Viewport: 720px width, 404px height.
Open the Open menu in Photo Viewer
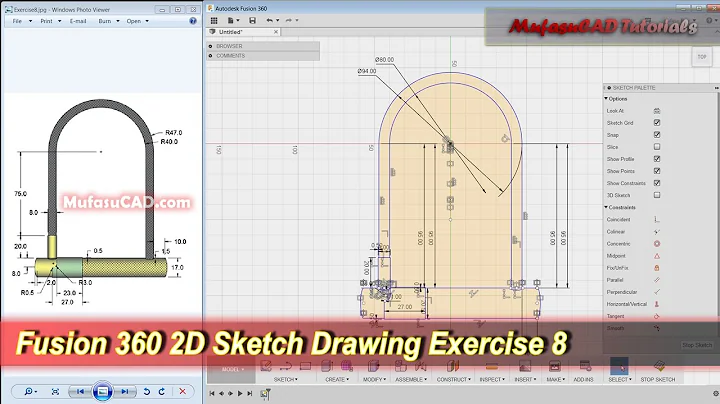[138, 21]
